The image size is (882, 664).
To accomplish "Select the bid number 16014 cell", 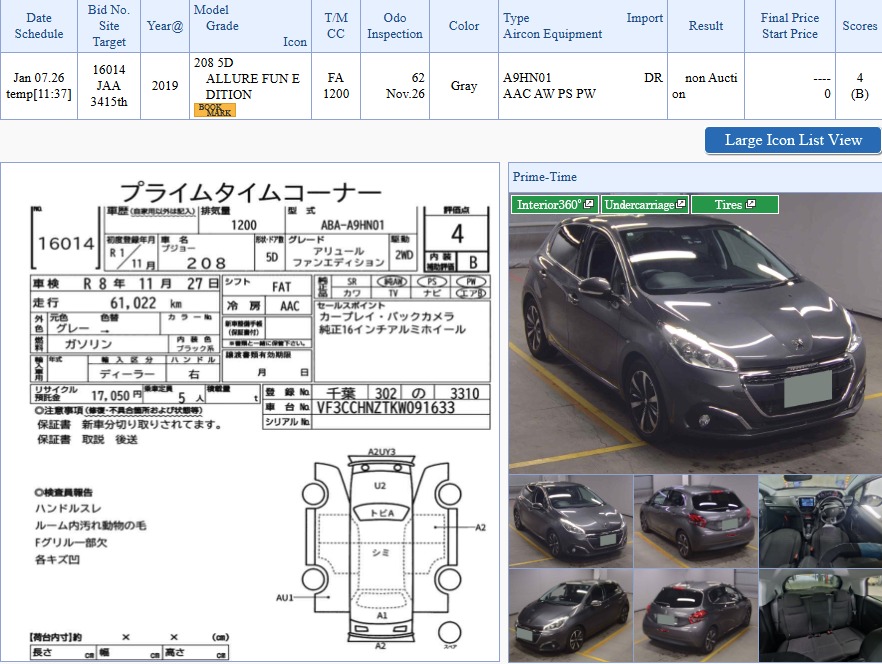I will point(109,86).
